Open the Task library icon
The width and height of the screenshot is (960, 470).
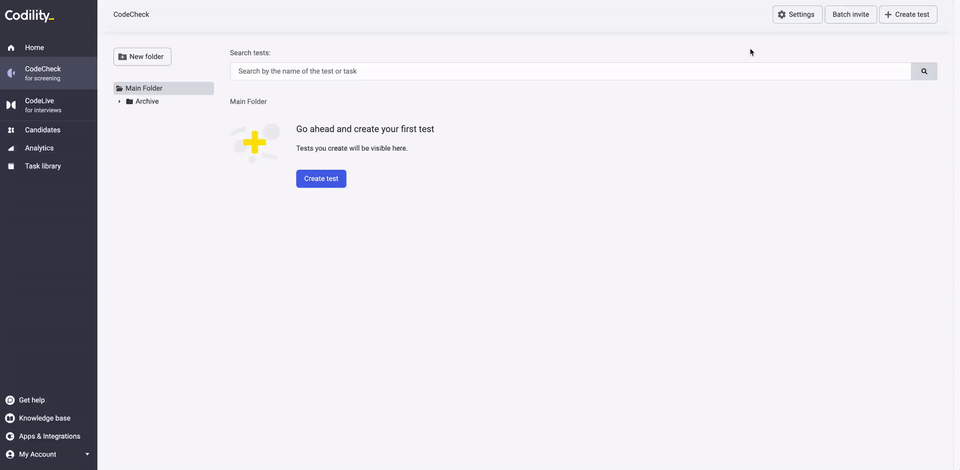(x=11, y=166)
